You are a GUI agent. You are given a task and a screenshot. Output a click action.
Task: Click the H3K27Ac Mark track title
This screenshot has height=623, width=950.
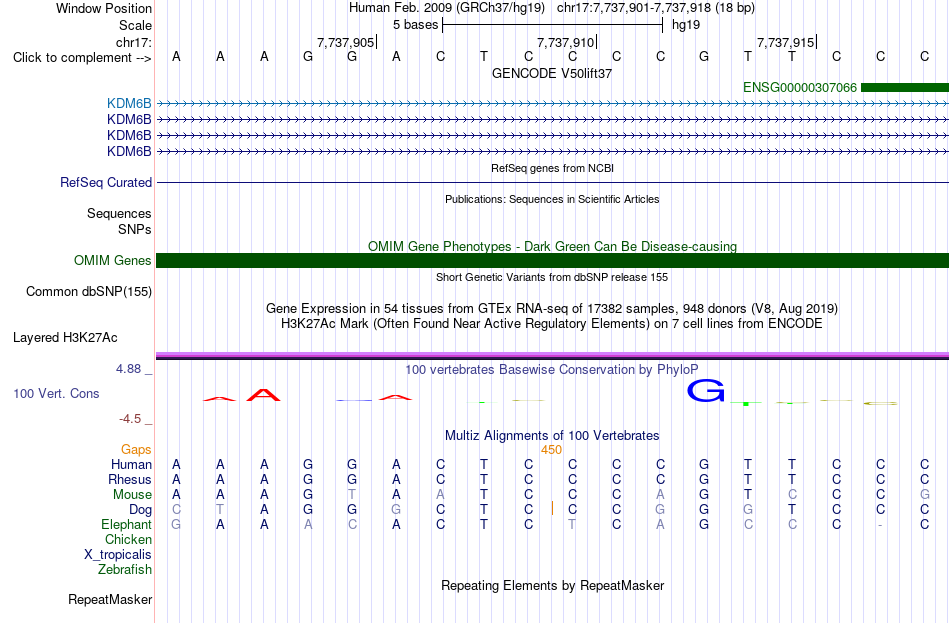(552, 324)
